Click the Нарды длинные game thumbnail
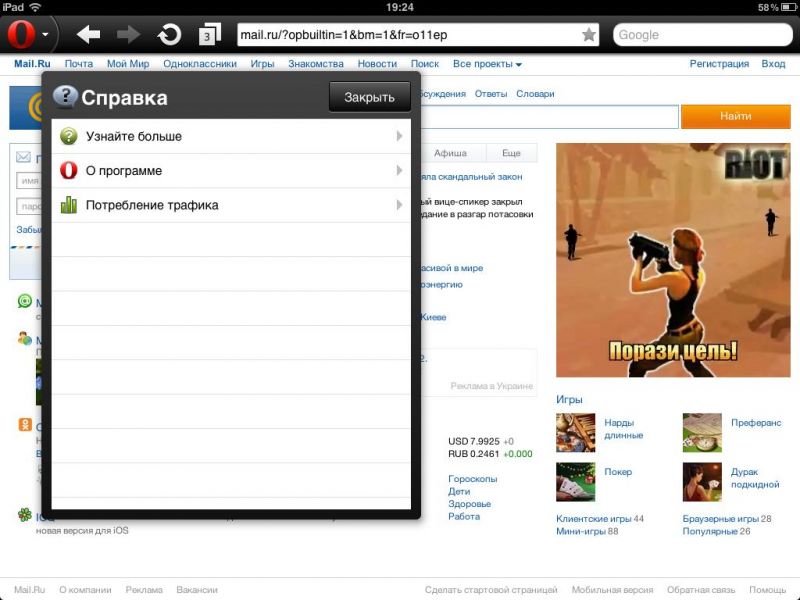 coord(575,432)
